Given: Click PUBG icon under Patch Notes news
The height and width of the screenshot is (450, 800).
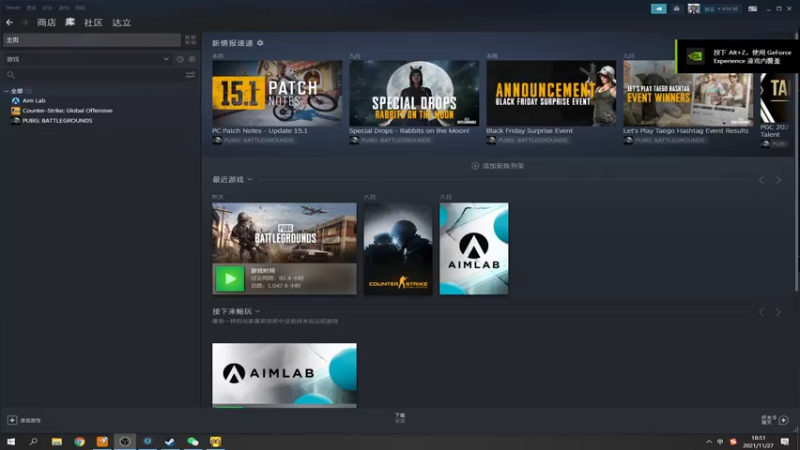Looking at the screenshot, I should (x=217, y=140).
